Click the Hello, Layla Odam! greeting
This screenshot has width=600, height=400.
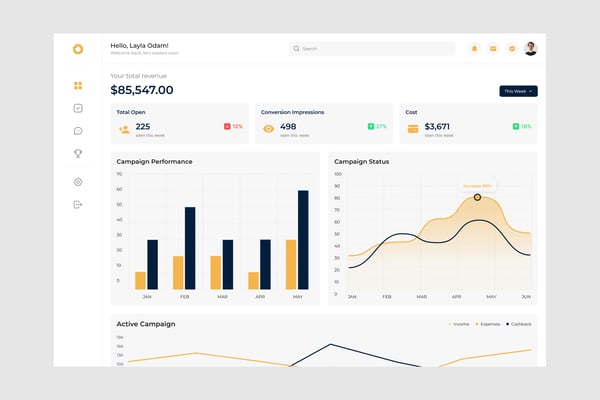[x=139, y=46]
